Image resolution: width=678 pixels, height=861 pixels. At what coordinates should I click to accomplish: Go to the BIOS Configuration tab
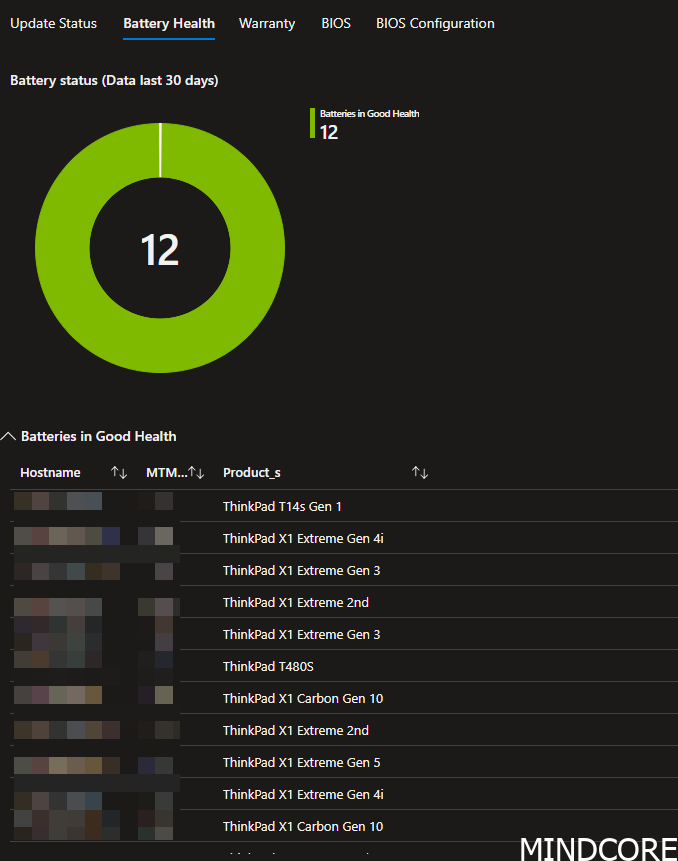click(435, 24)
